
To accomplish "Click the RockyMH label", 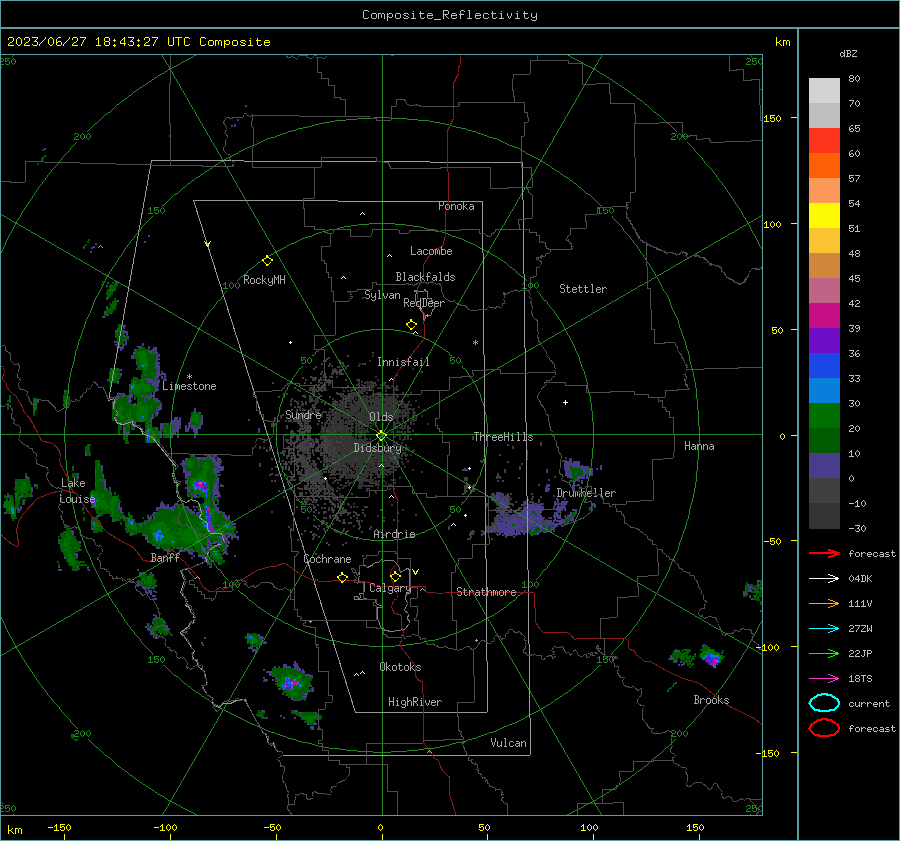I will tap(264, 280).
